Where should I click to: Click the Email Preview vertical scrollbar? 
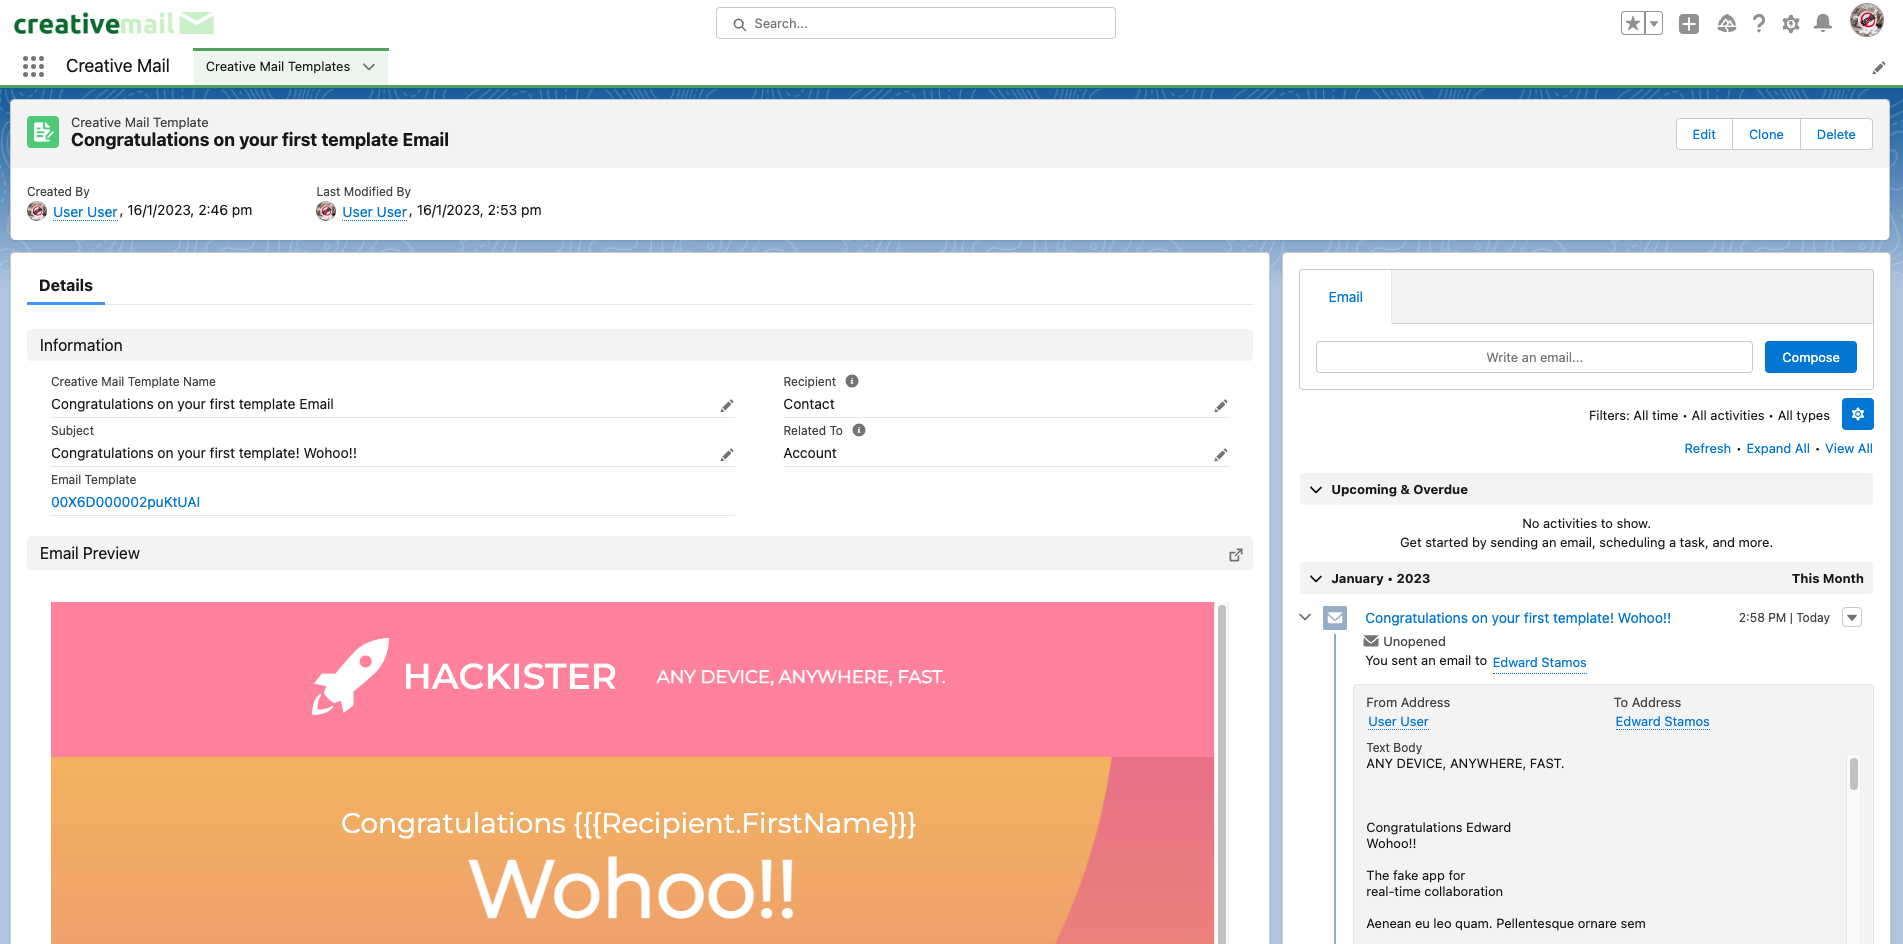pyautogui.click(x=1222, y=772)
